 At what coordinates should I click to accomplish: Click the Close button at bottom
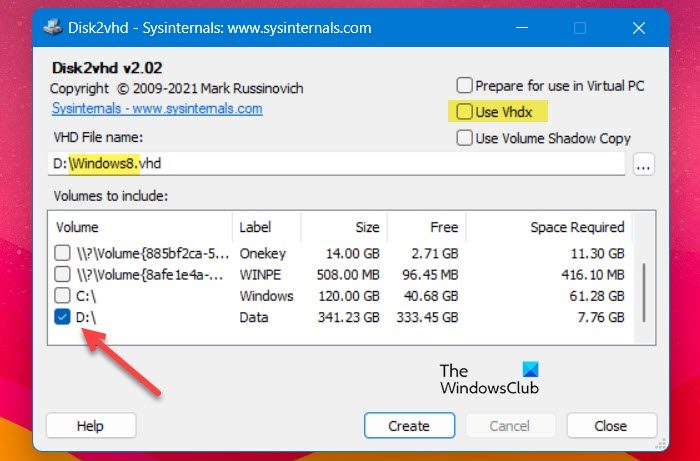(611, 426)
